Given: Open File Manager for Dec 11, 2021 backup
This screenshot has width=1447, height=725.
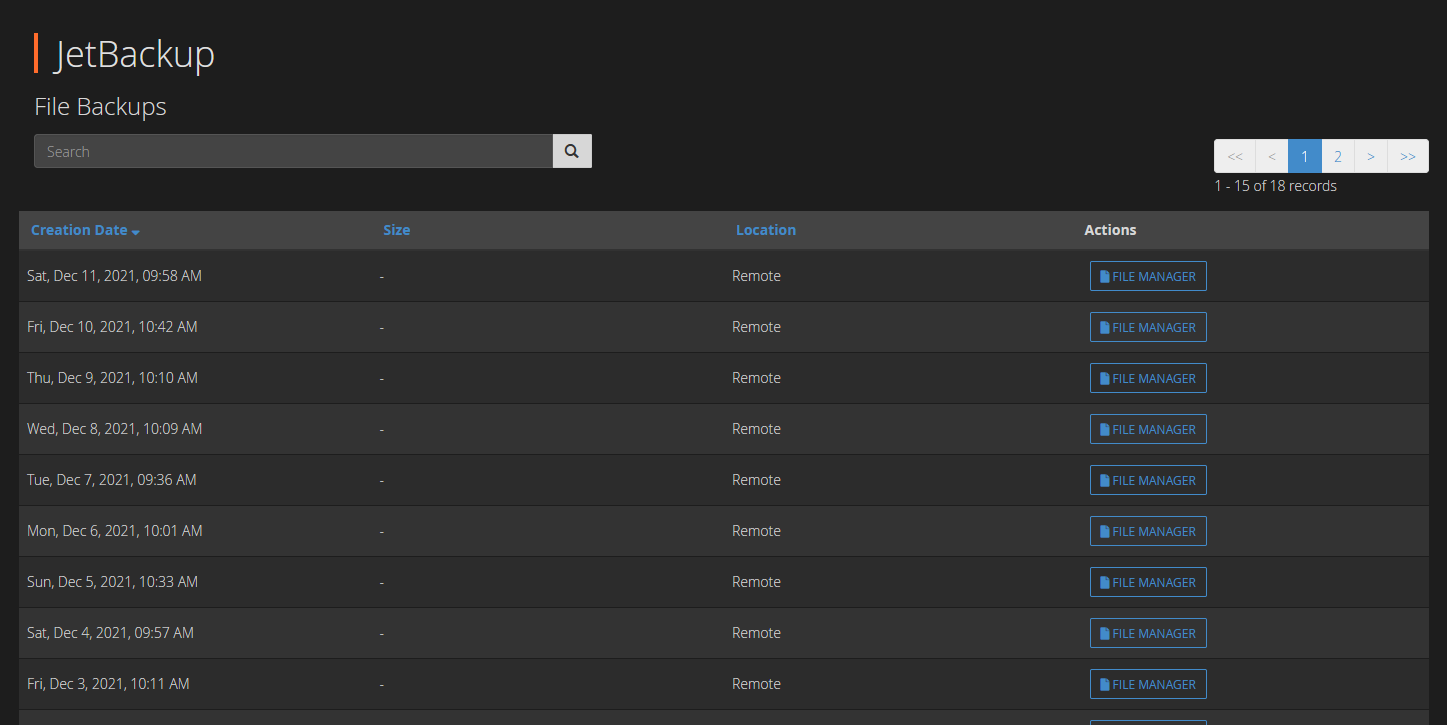Looking at the screenshot, I should pos(1148,276).
